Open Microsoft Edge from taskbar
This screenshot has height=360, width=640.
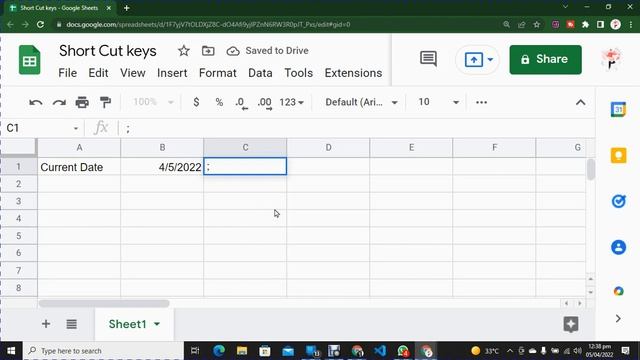[219, 351]
